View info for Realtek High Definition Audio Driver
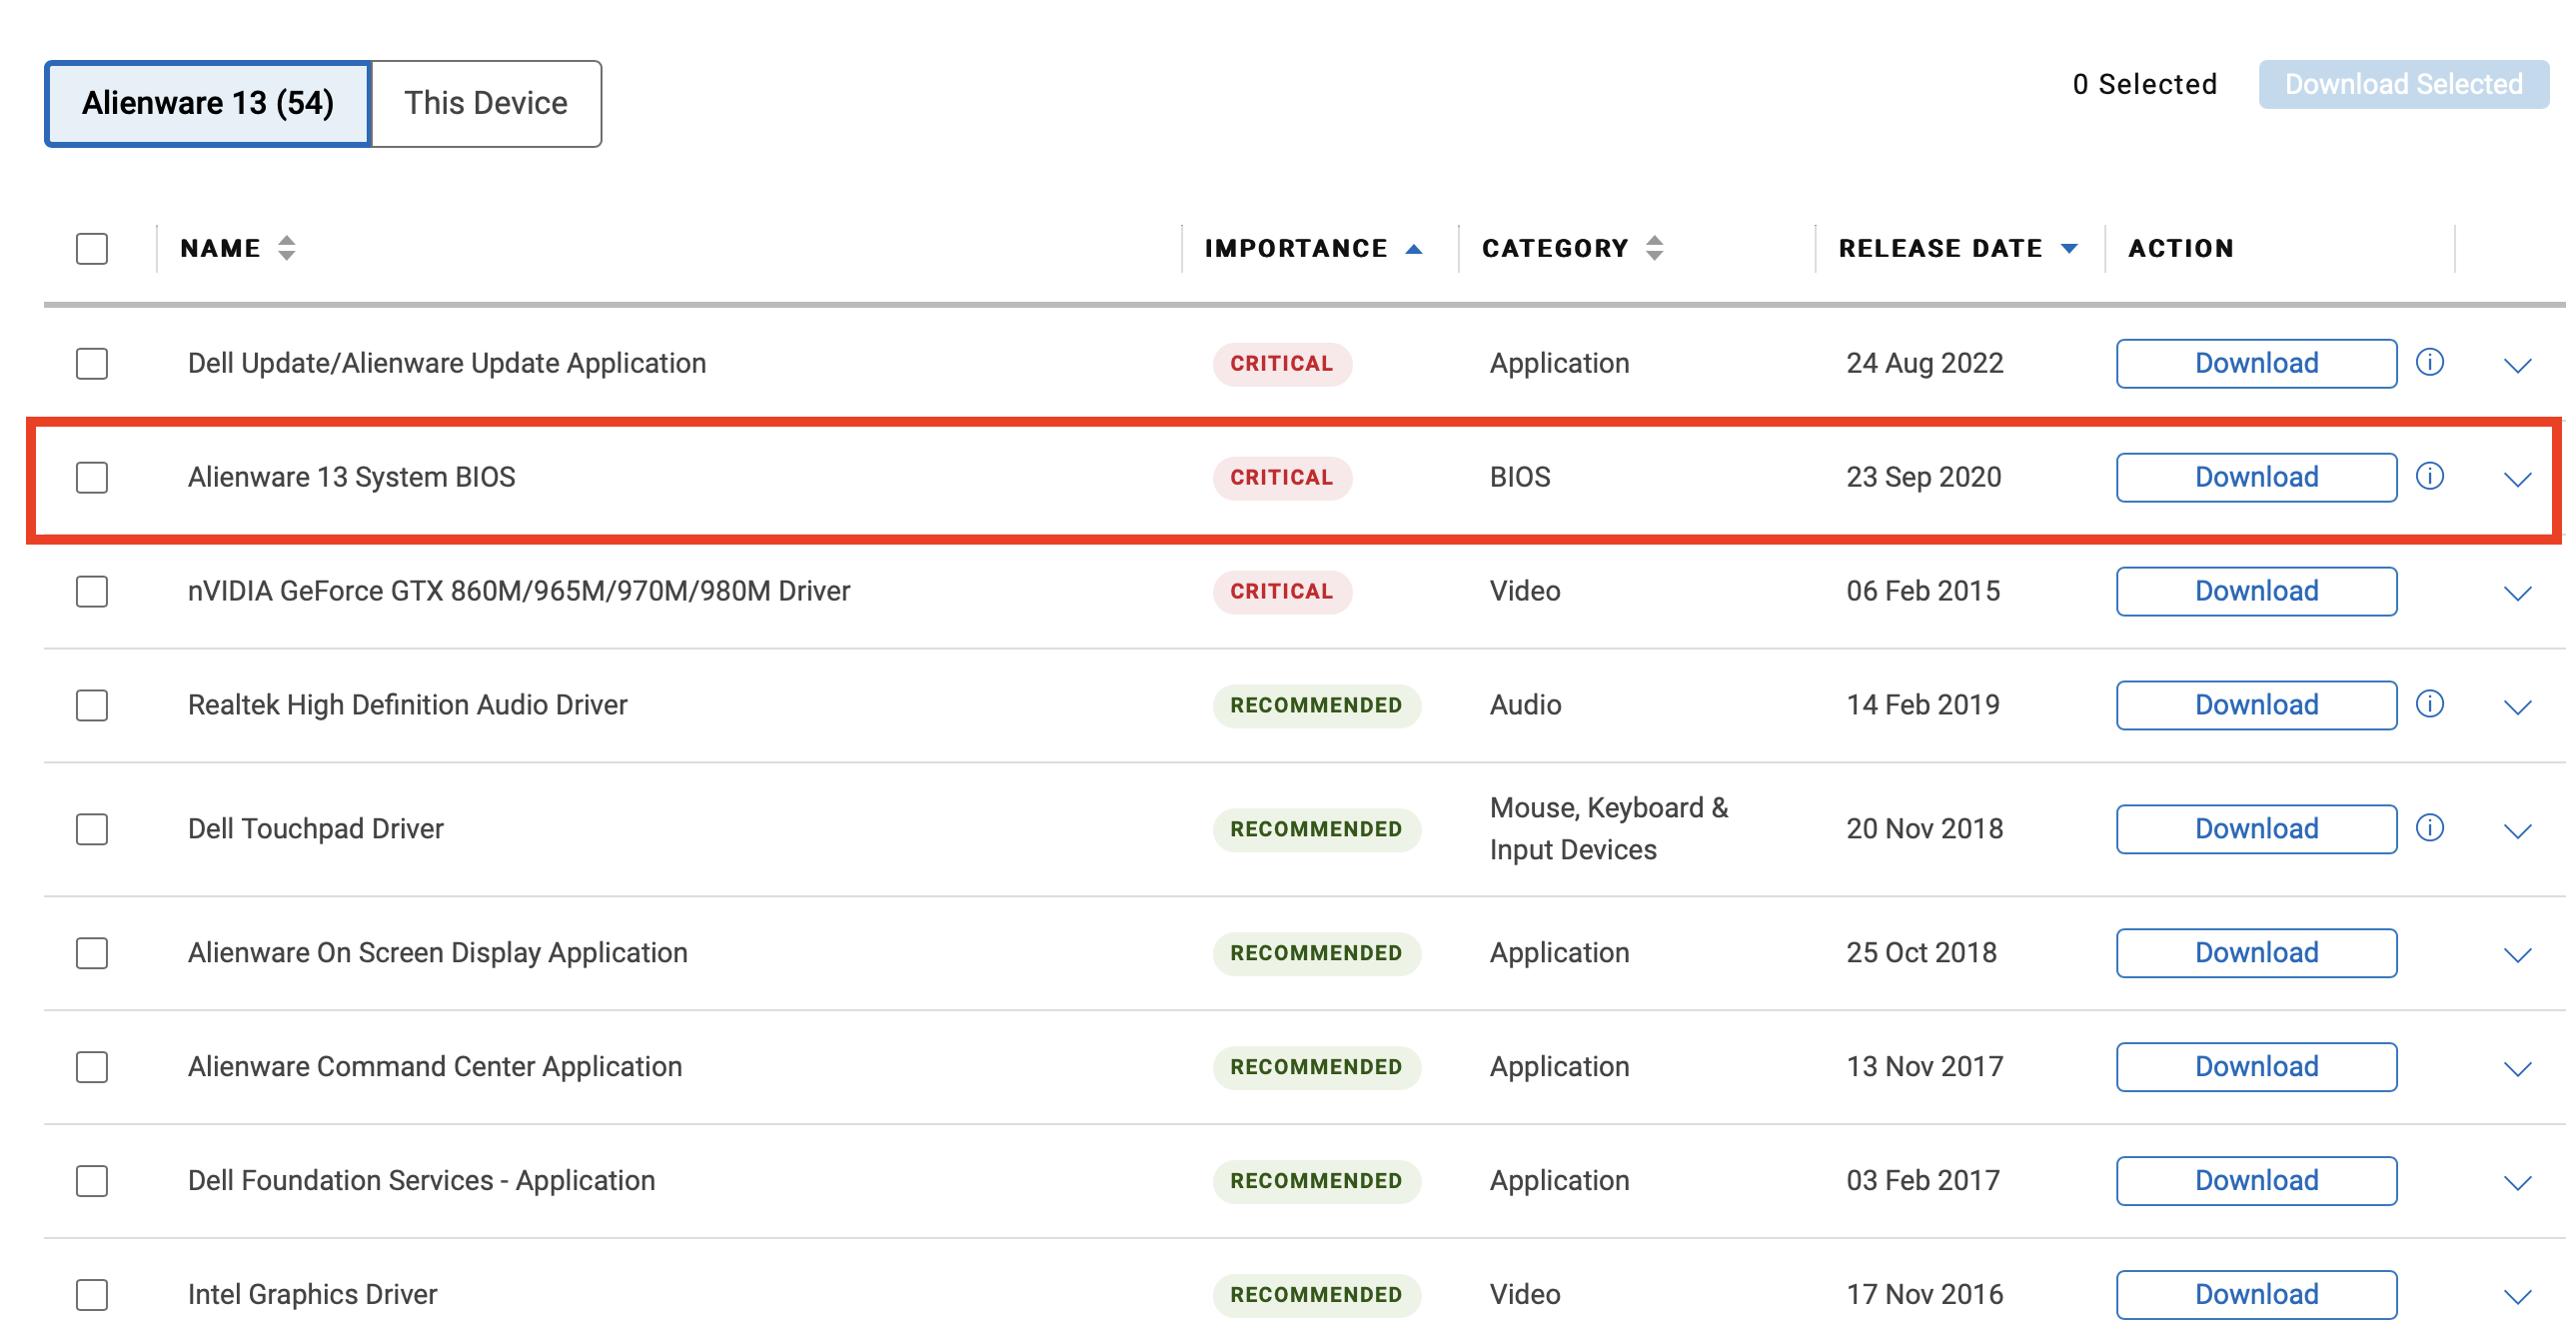2576x1337 pixels. (x=2430, y=705)
